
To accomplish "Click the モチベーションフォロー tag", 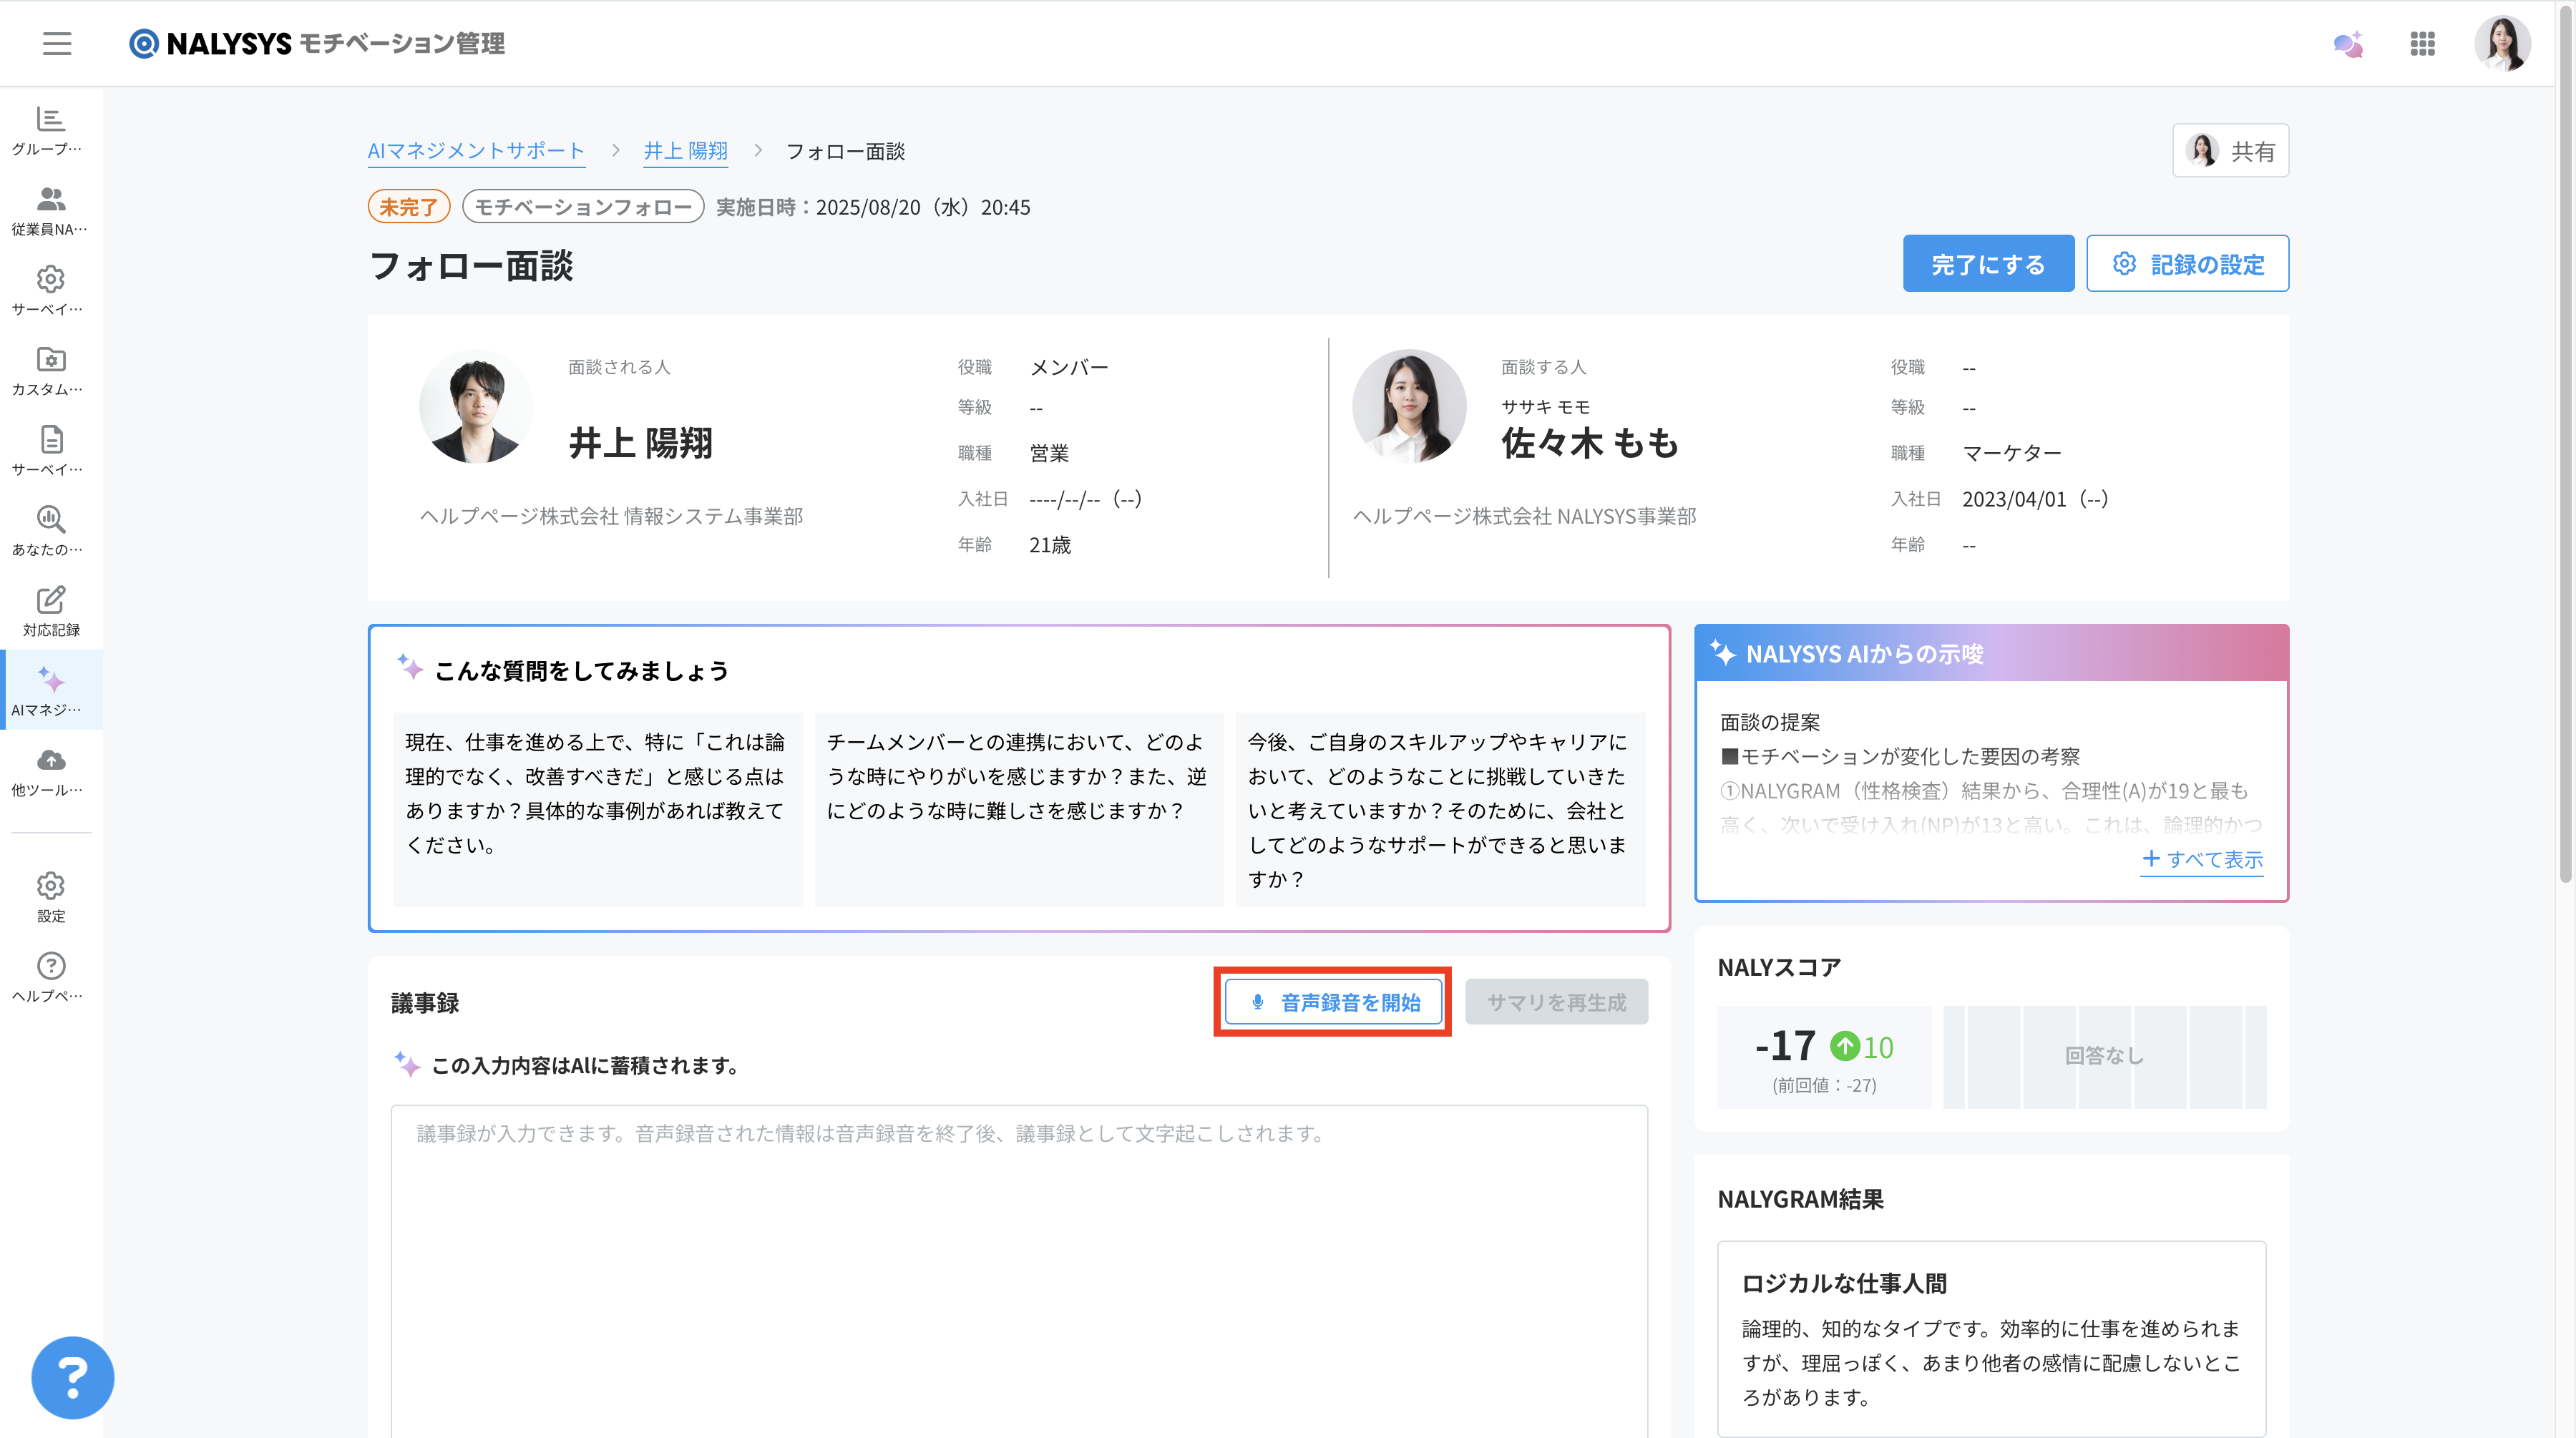I will click(x=583, y=207).
